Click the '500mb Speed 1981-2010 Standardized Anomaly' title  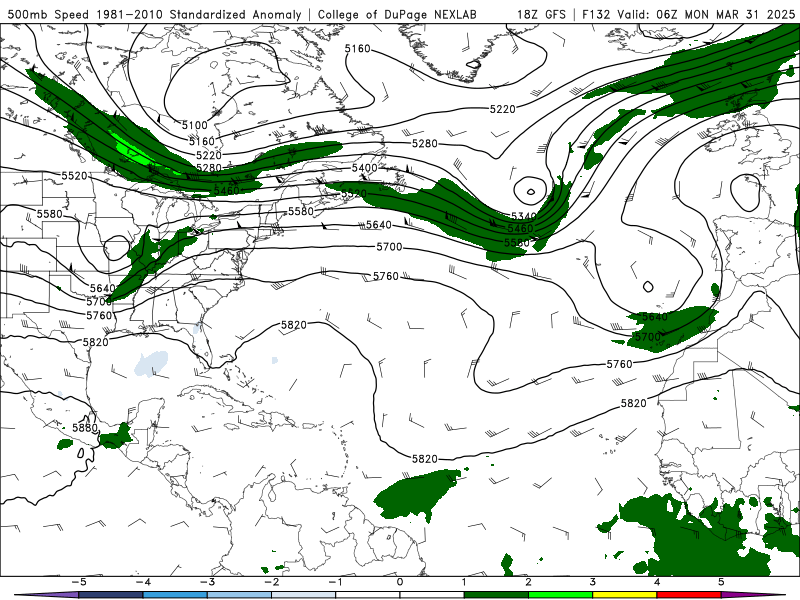(x=154, y=14)
